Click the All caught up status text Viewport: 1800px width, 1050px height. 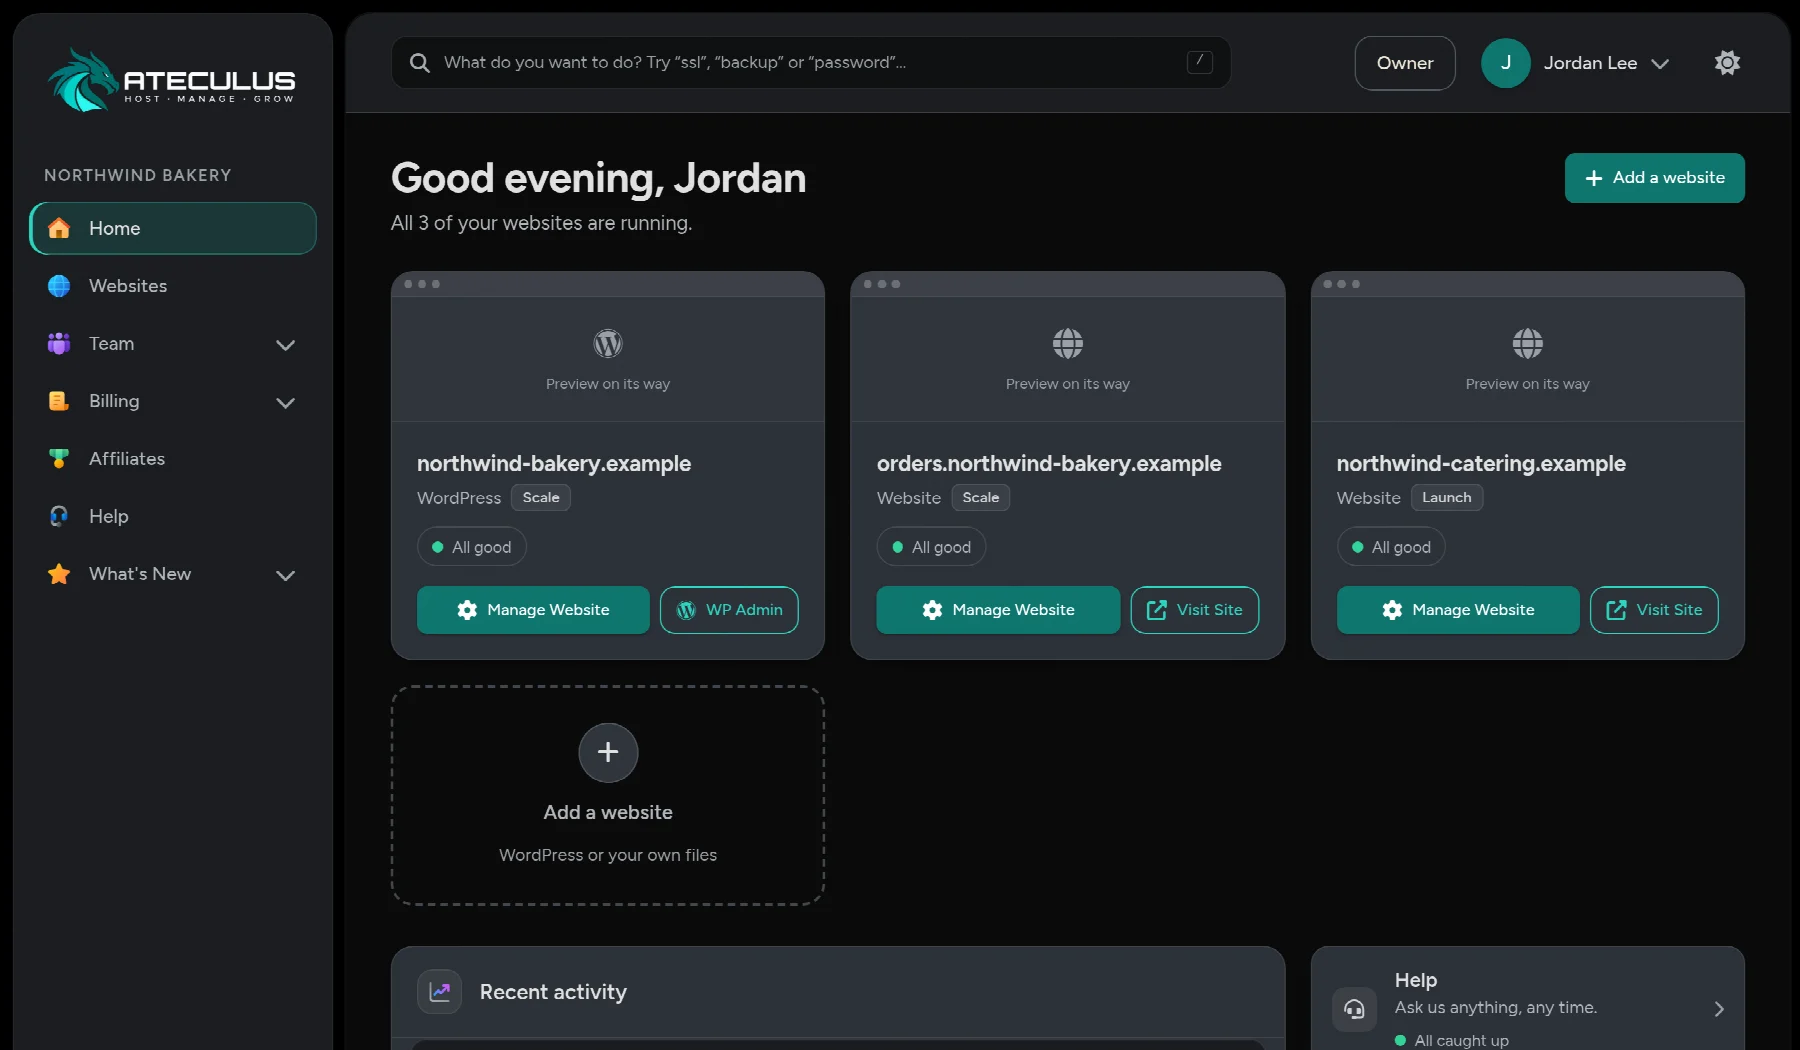tap(1461, 1040)
